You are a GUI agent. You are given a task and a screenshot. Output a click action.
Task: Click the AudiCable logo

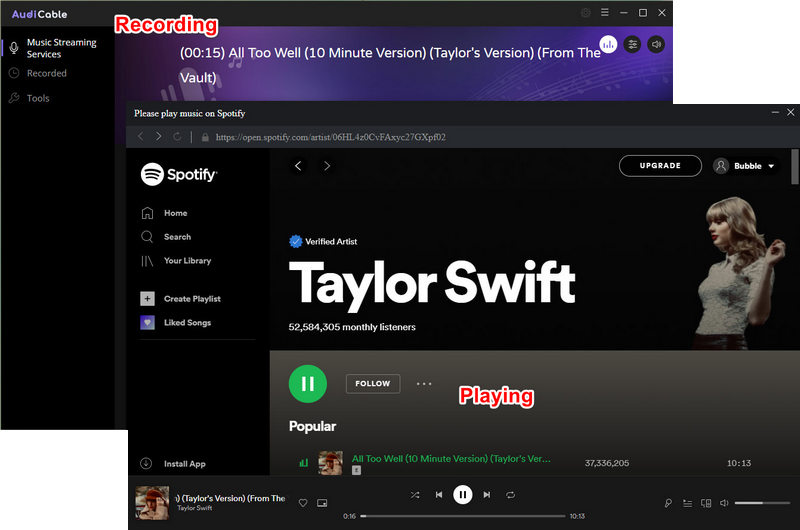click(x=39, y=14)
